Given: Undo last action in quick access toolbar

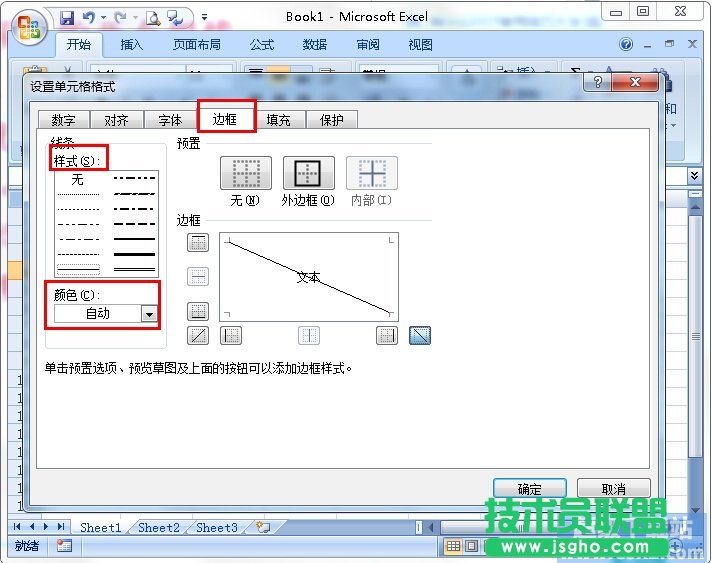Looking at the screenshot, I should tap(89, 18).
